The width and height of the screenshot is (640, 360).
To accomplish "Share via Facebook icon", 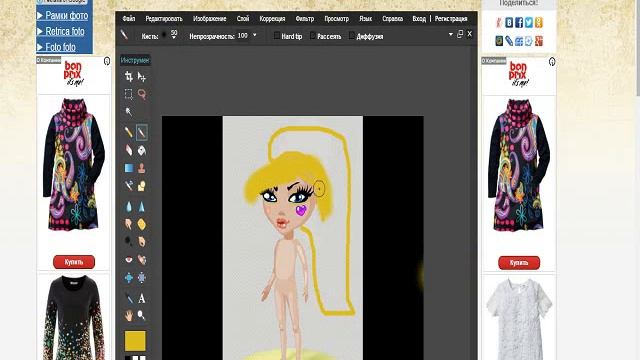I will click(519, 22).
